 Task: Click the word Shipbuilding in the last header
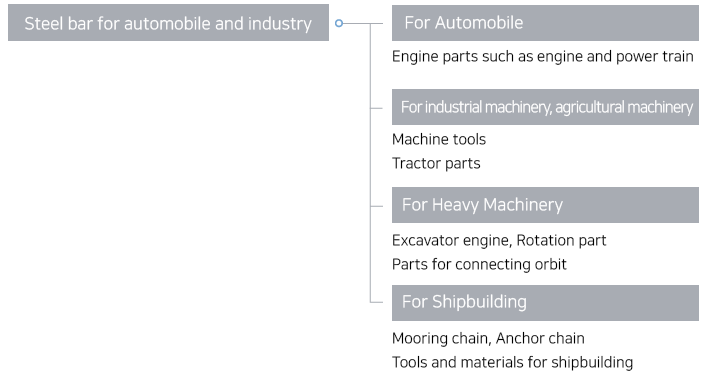480,302
